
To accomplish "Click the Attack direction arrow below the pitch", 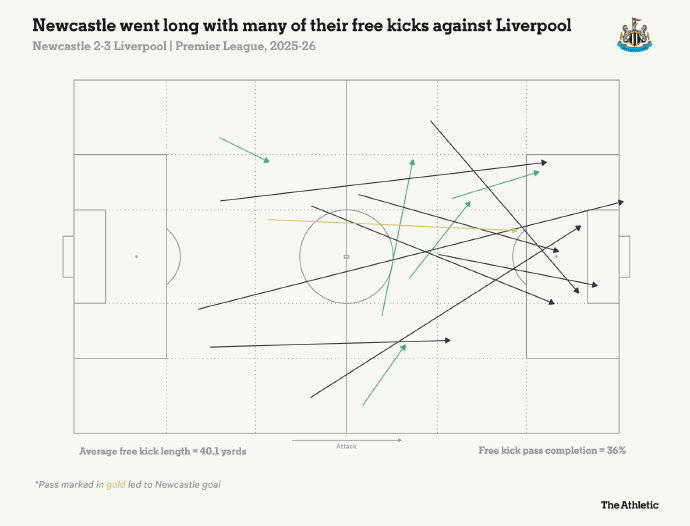I will 347,440.
